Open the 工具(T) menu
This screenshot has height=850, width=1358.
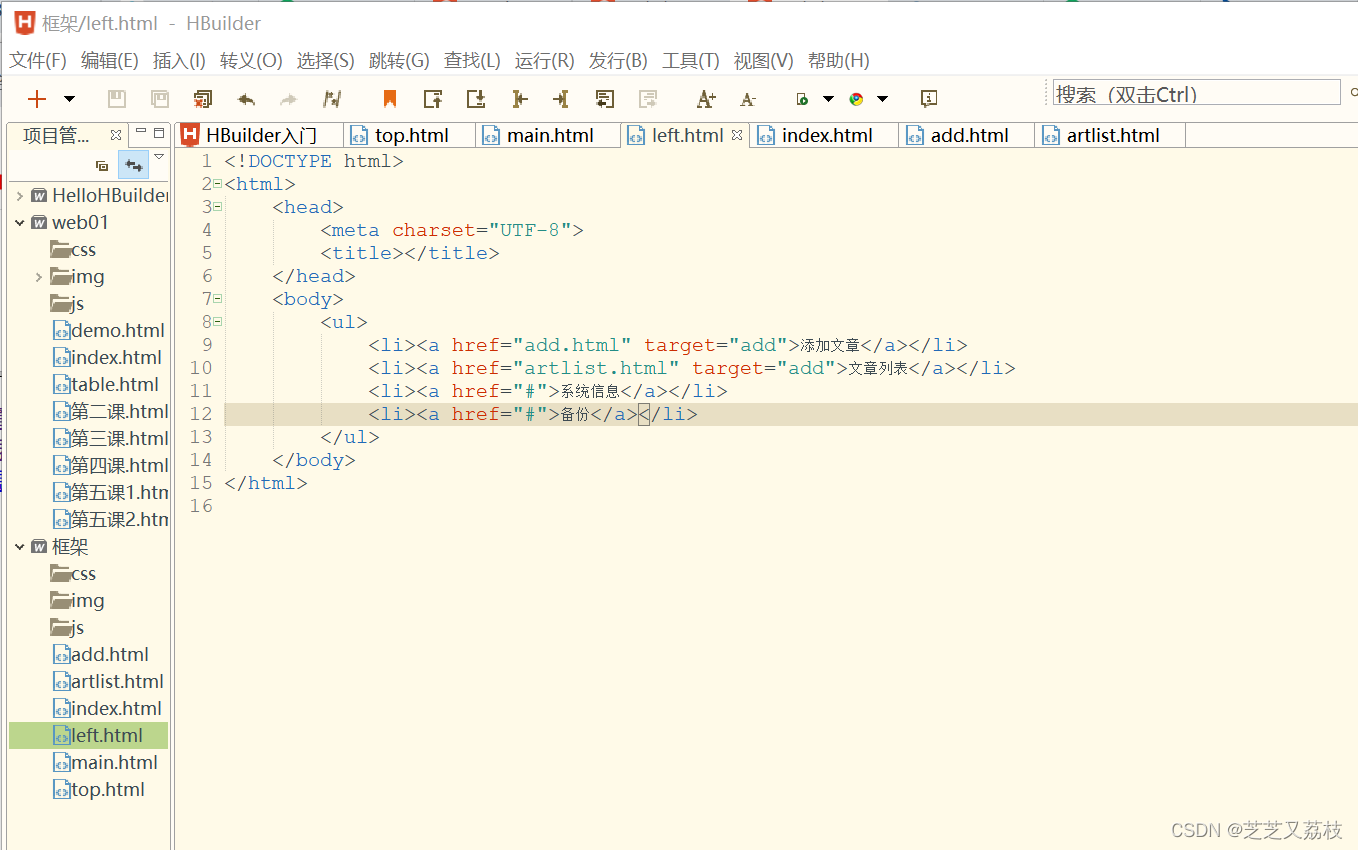(x=691, y=61)
